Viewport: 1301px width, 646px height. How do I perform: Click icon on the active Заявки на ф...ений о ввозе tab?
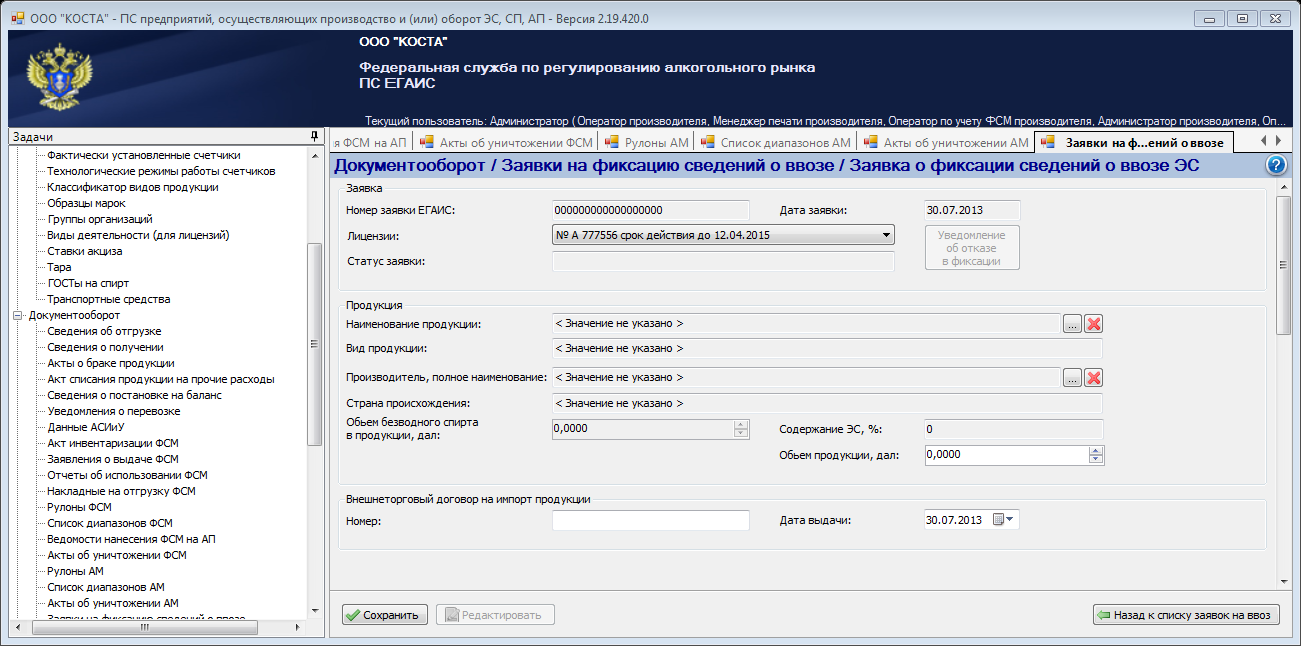click(x=1048, y=142)
